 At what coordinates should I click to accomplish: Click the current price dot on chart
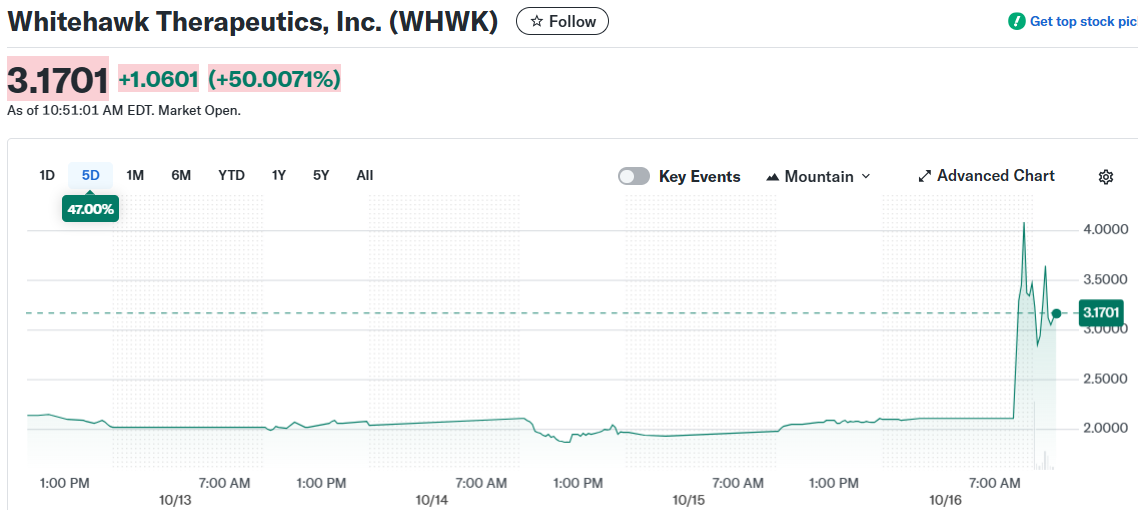point(1056,314)
